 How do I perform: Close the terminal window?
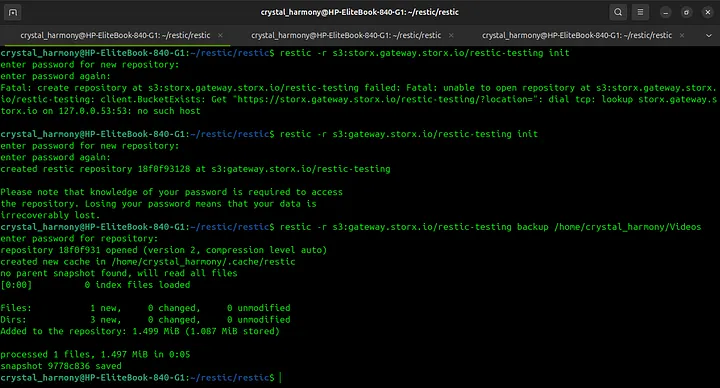tap(708, 12)
